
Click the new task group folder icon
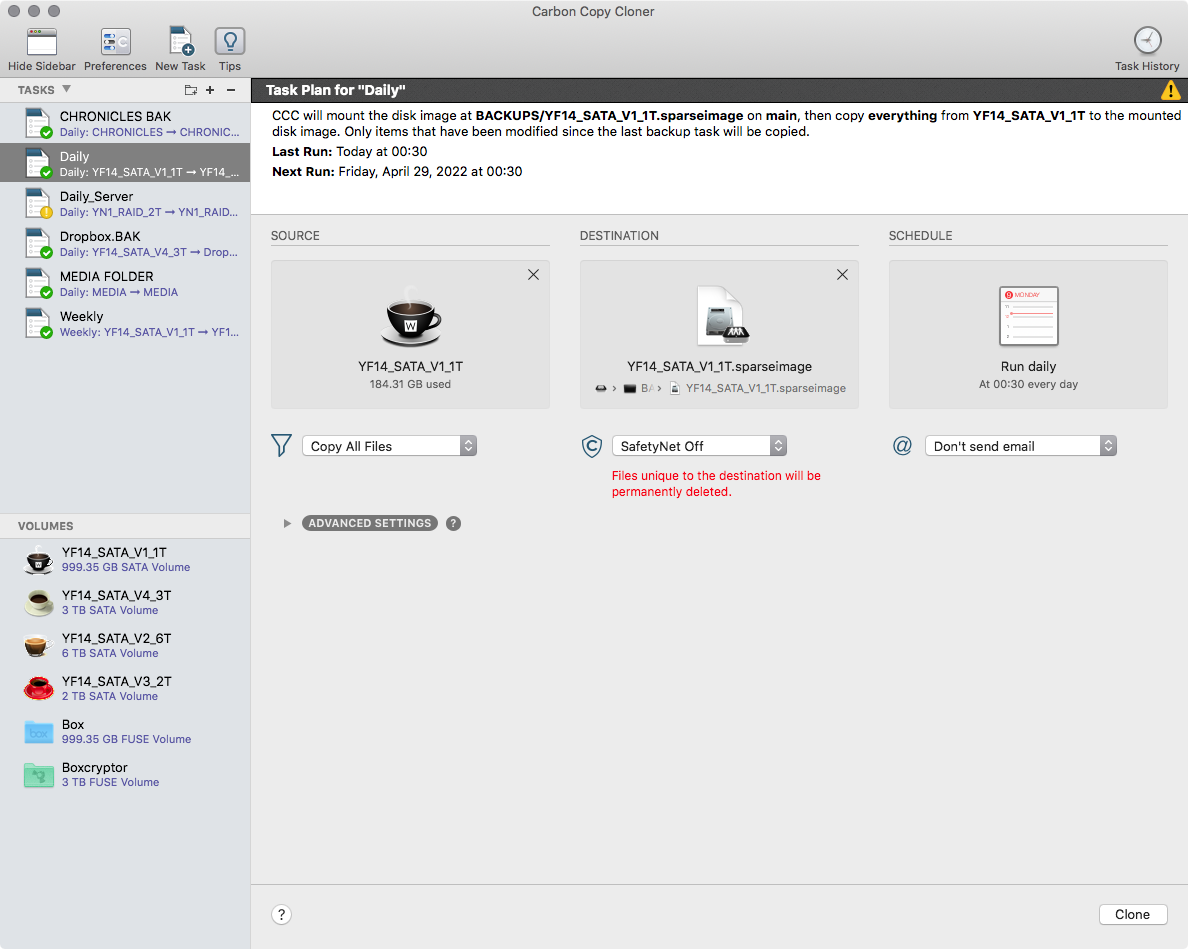coord(191,90)
